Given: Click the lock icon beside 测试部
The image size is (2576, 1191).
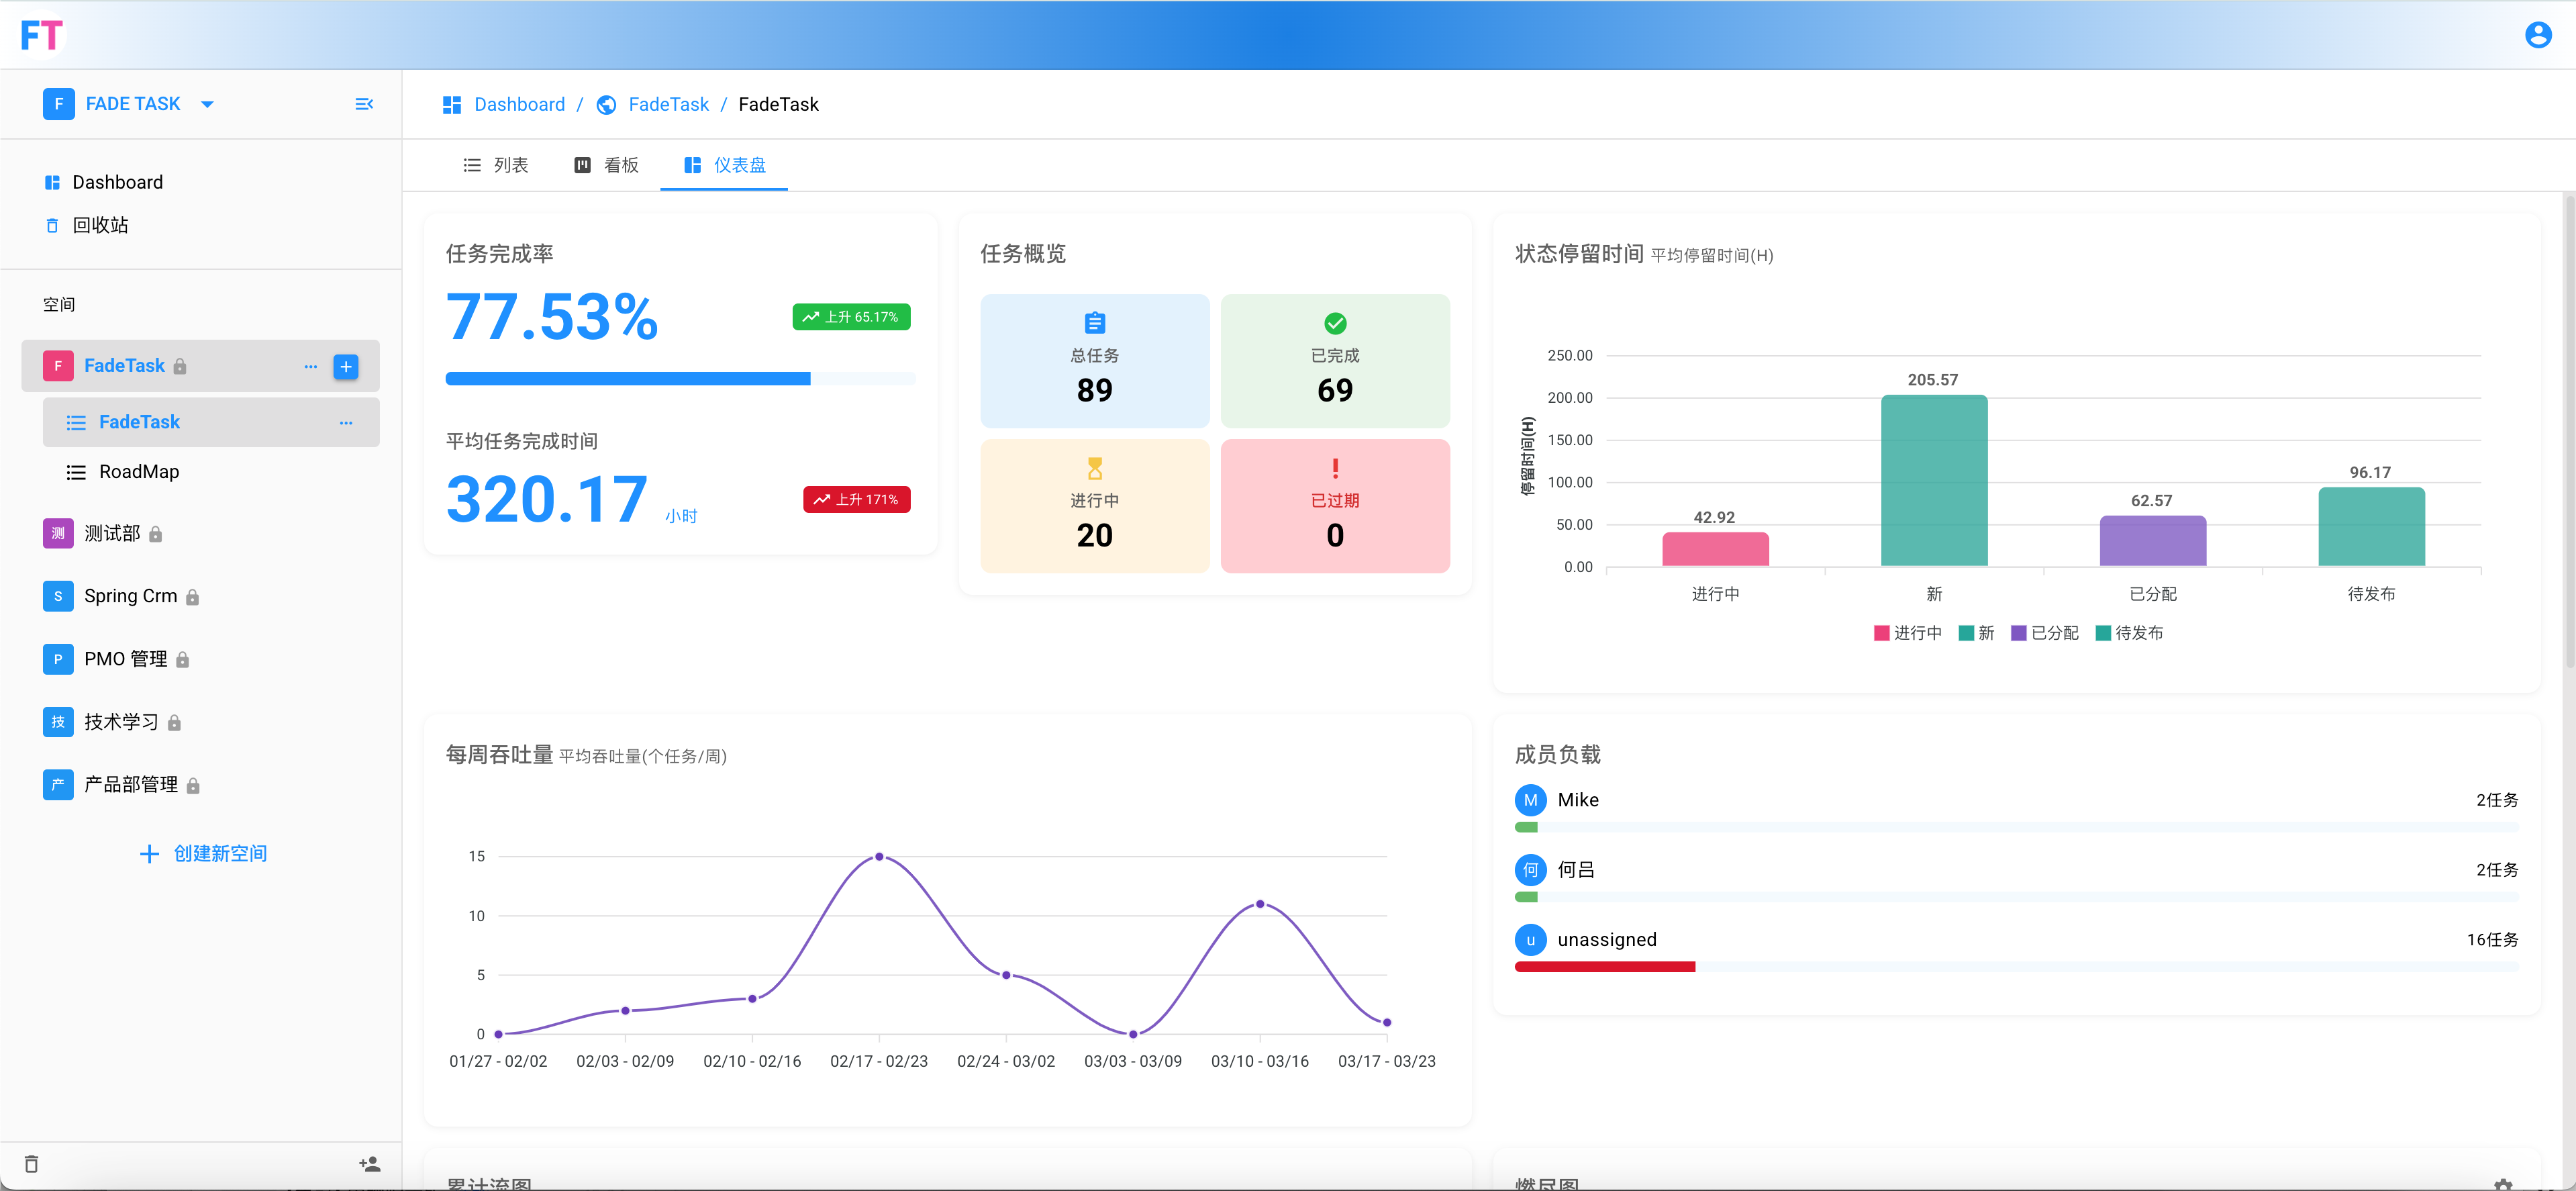Looking at the screenshot, I should point(156,534).
